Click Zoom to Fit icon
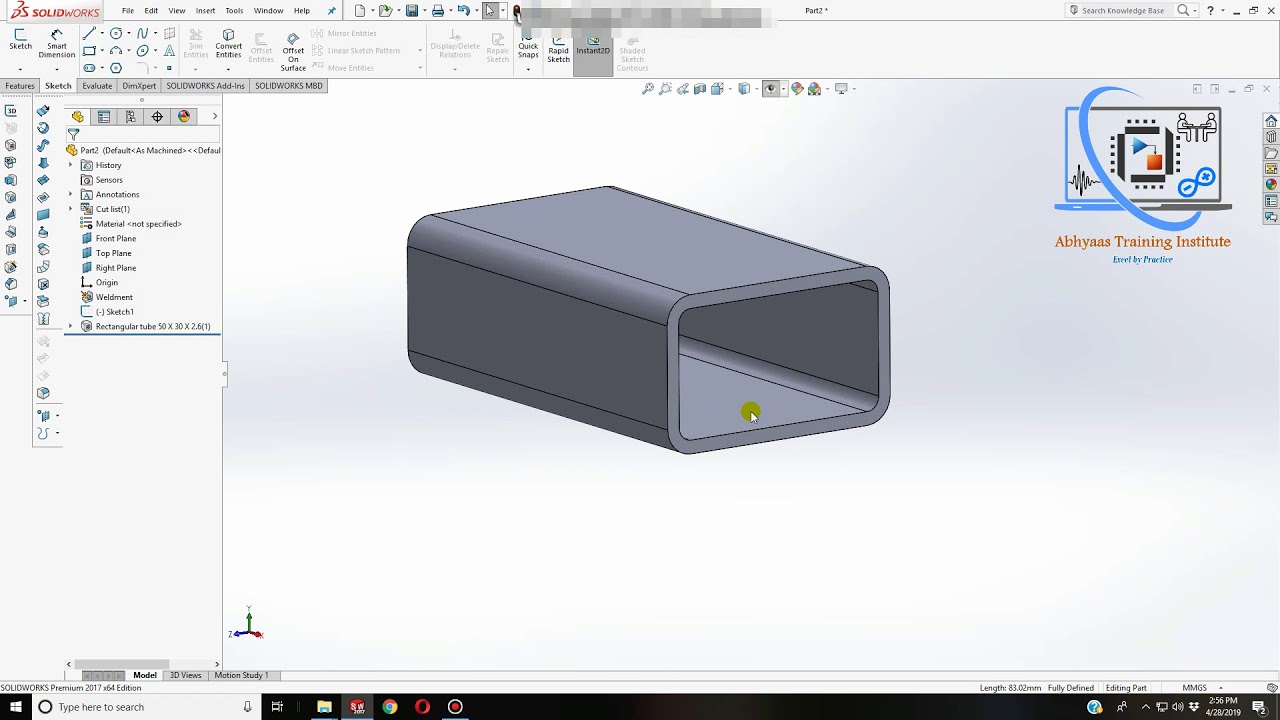The image size is (1280, 720). pos(648,89)
